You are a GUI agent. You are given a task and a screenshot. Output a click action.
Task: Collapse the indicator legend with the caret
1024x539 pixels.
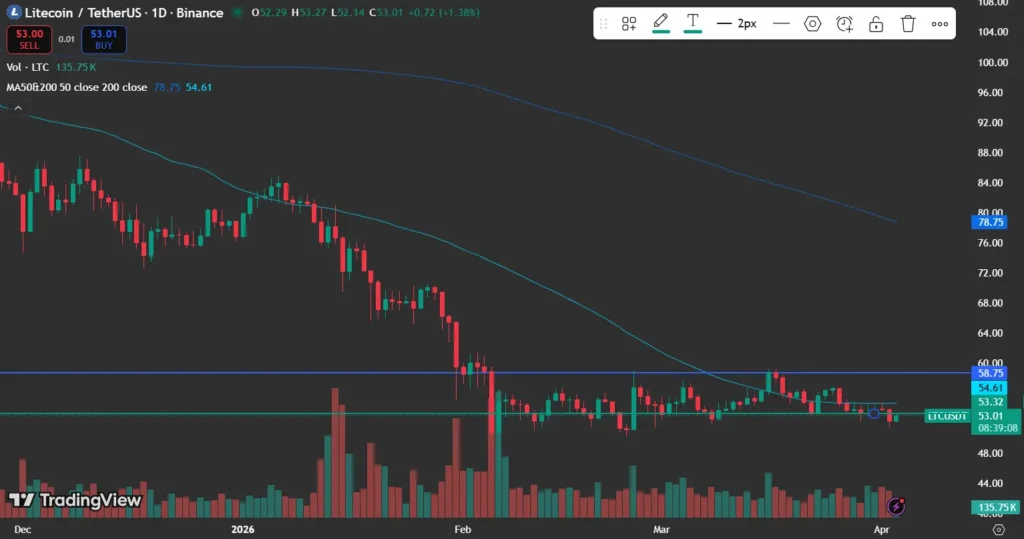click(18, 108)
